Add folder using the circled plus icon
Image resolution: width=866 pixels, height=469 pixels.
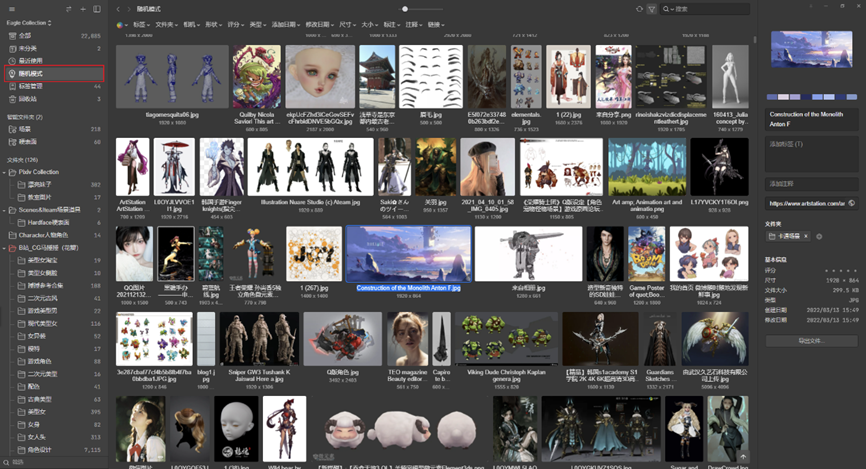click(819, 236)
